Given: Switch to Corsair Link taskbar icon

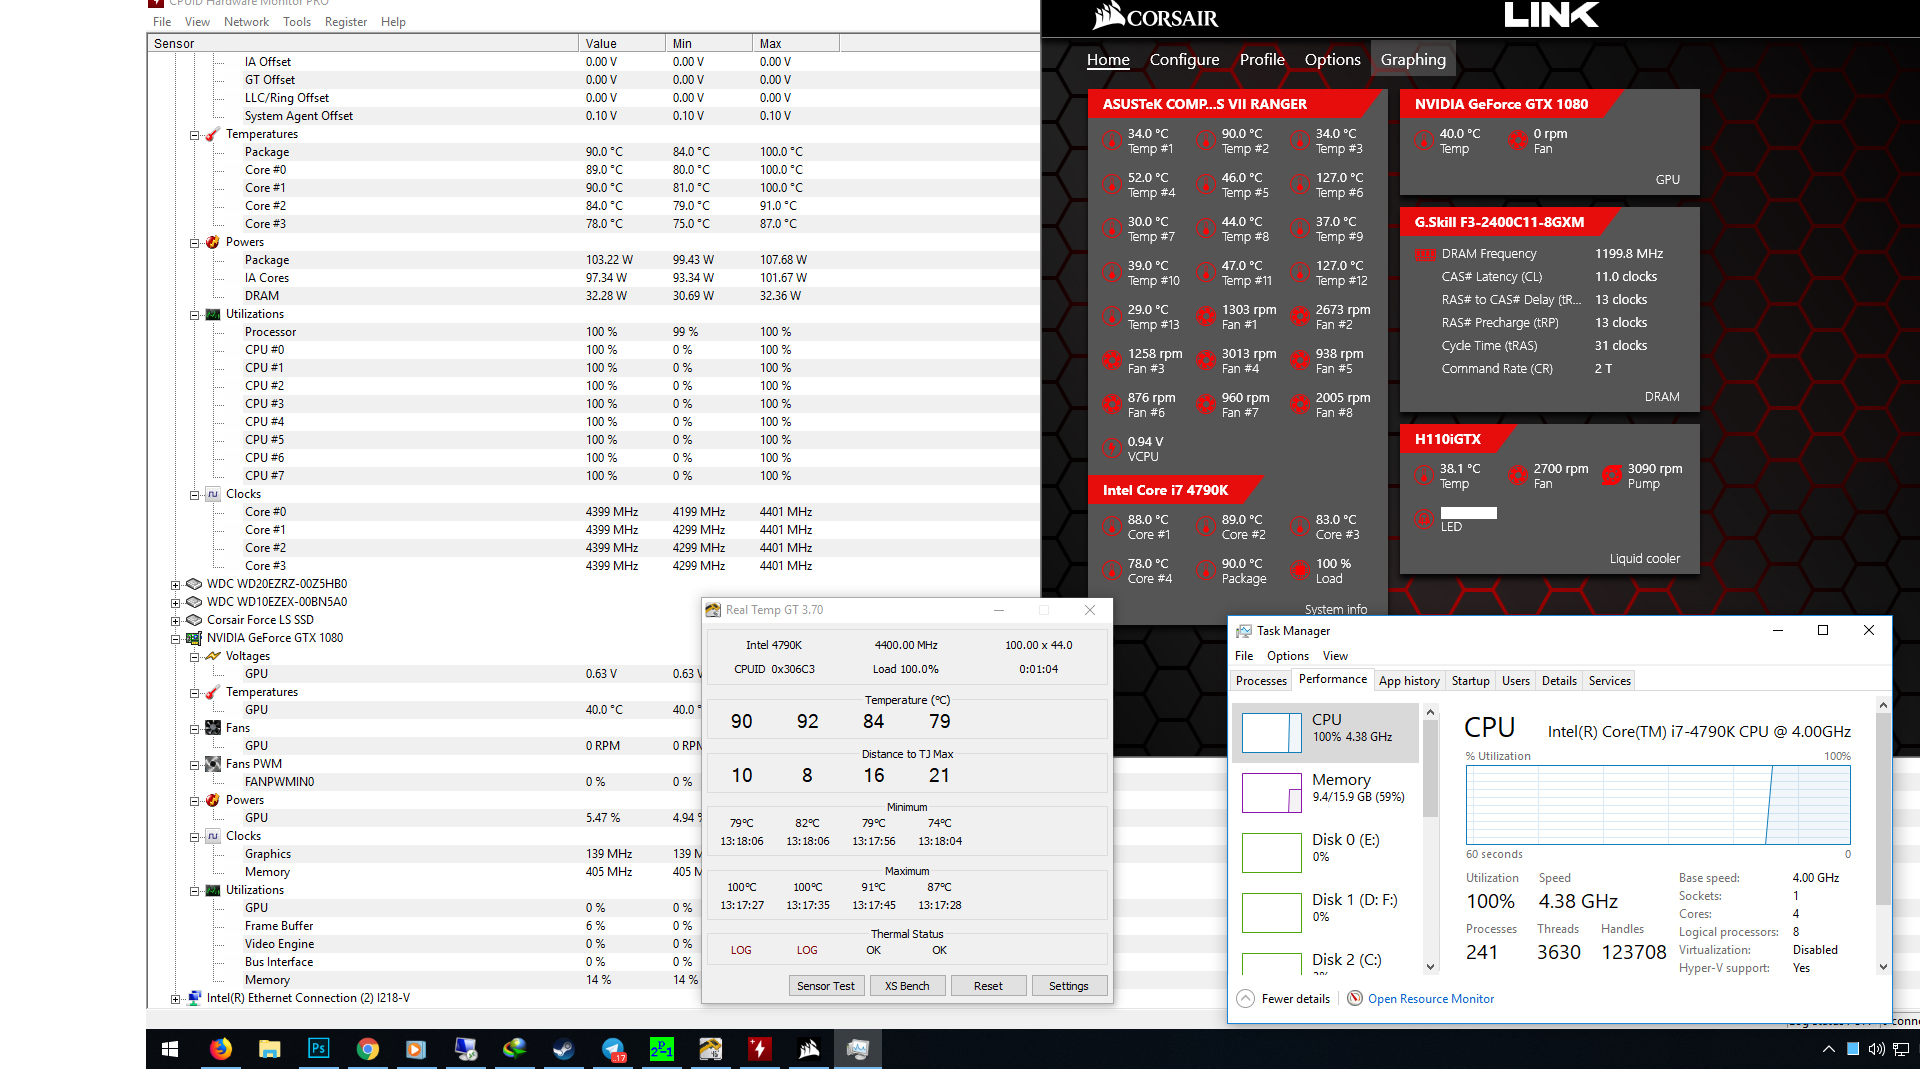Looking at the screenshot, I should pos(809,1049).
